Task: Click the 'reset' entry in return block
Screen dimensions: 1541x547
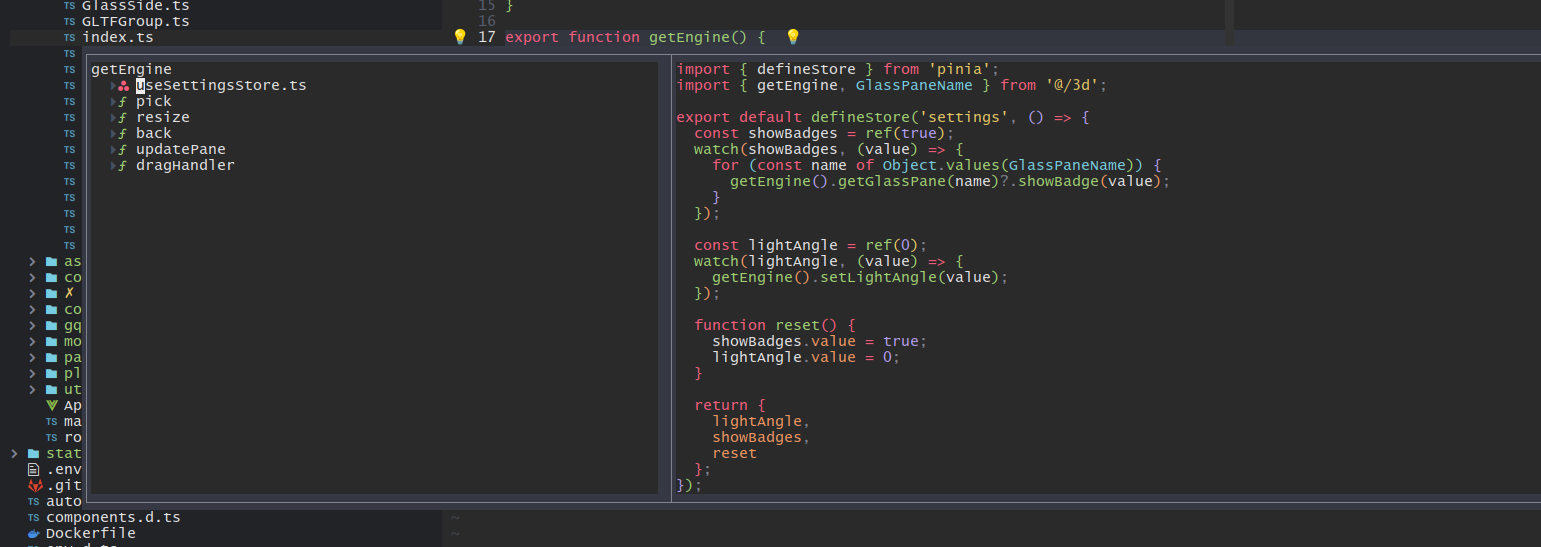Action: tap(735, 453)
